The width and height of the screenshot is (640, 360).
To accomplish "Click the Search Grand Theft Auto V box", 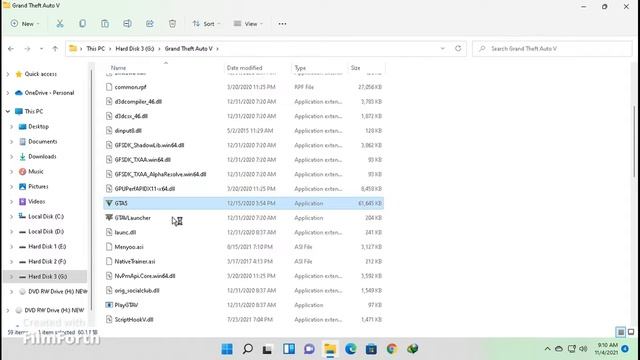I will click(x=552, y=49).
